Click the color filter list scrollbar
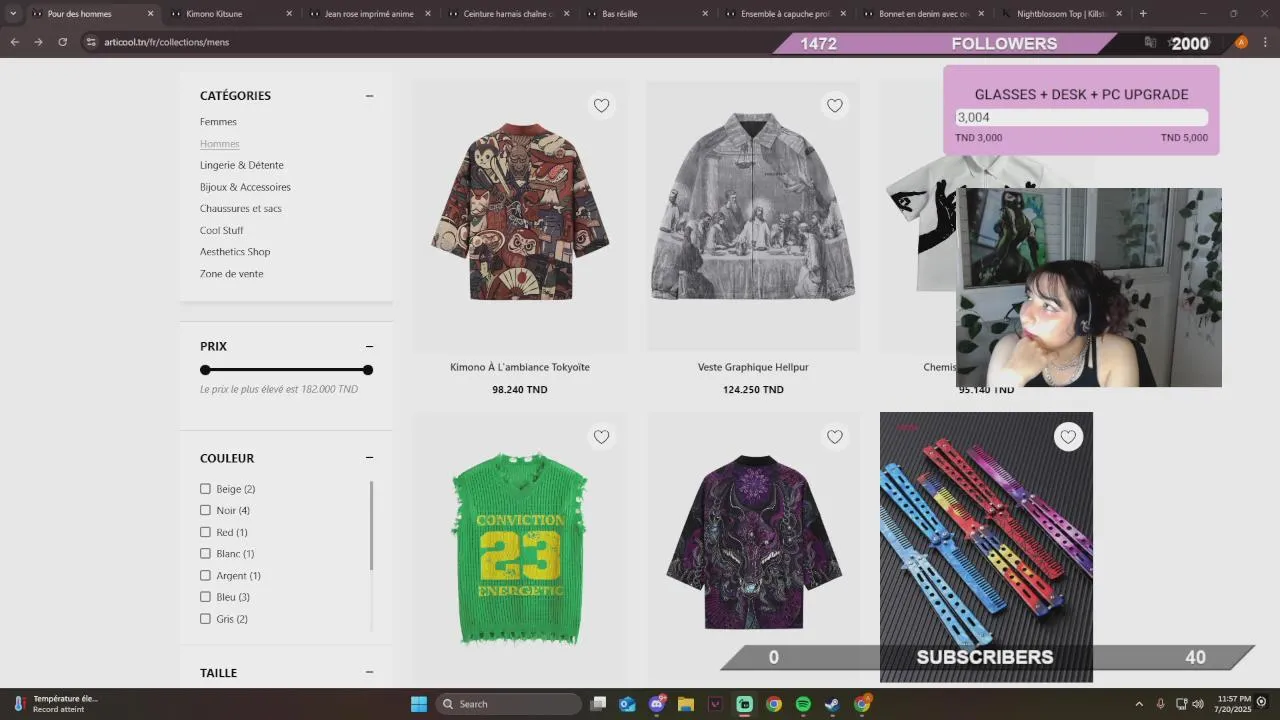Screen dimensions: 1280x720 [372, 526]
